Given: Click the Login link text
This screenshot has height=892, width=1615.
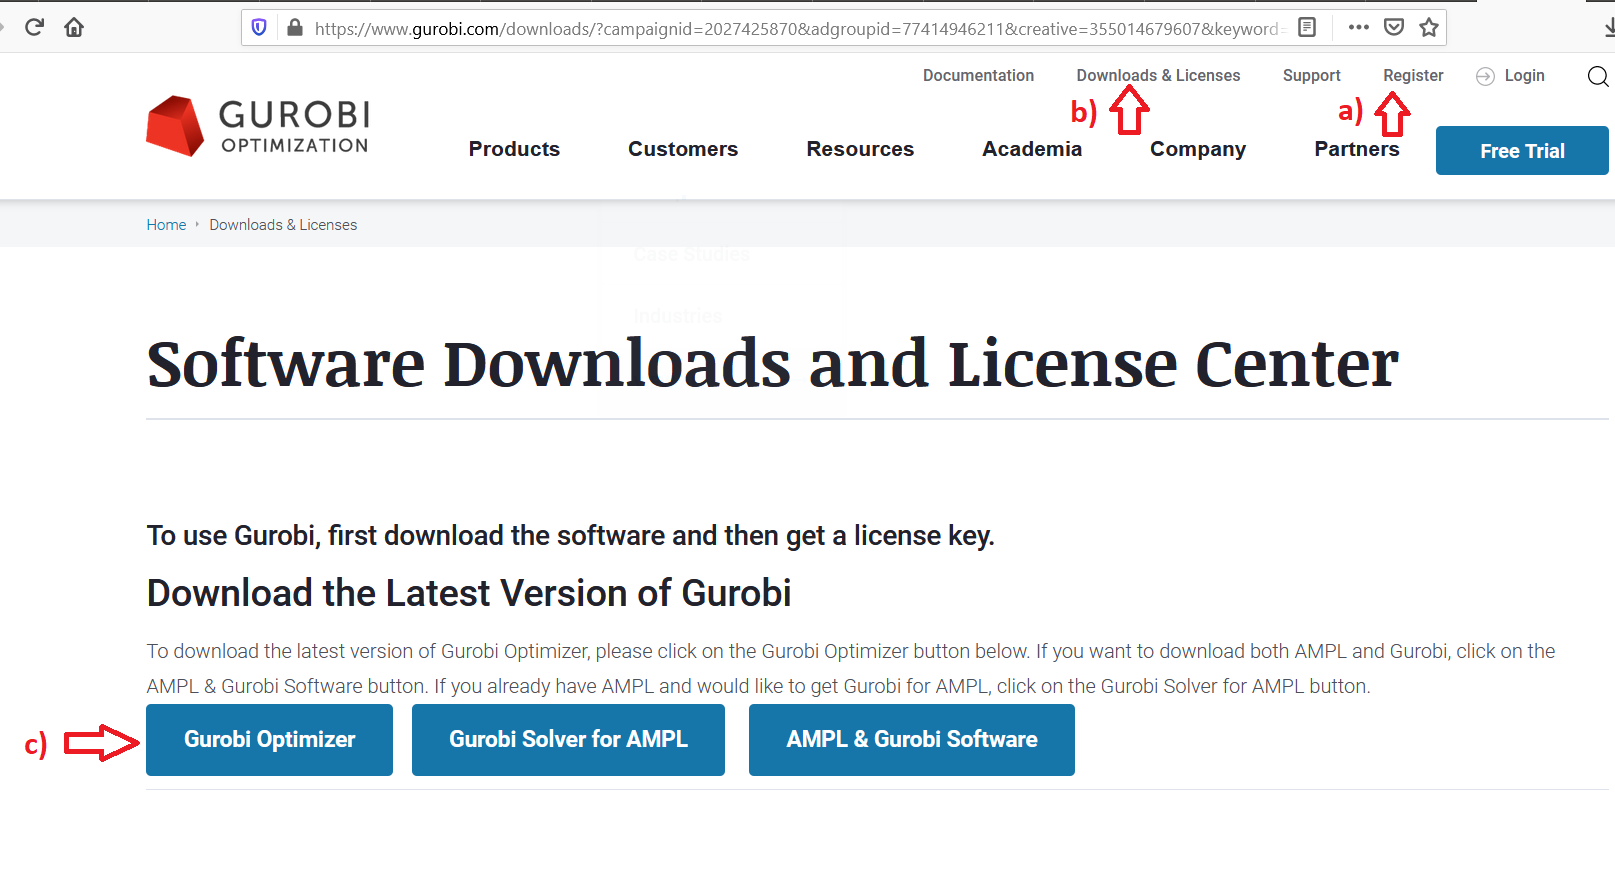Looking at the screenshot, I should (1524, 75).
